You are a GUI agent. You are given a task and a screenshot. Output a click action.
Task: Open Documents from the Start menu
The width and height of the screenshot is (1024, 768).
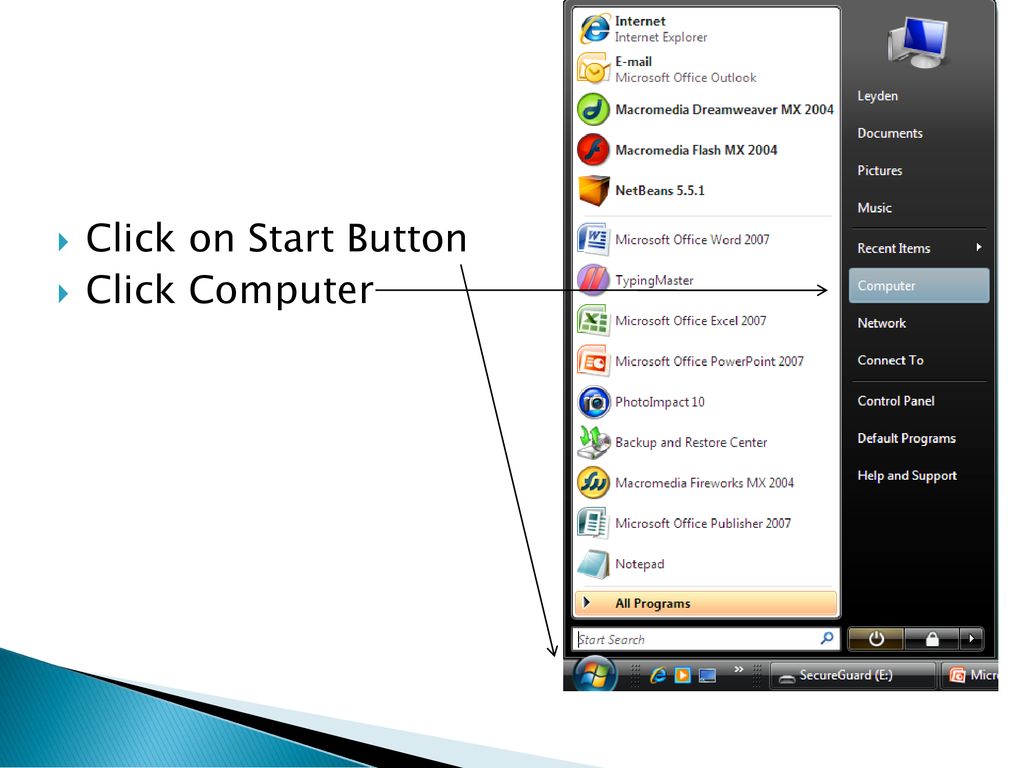[890, 133]
